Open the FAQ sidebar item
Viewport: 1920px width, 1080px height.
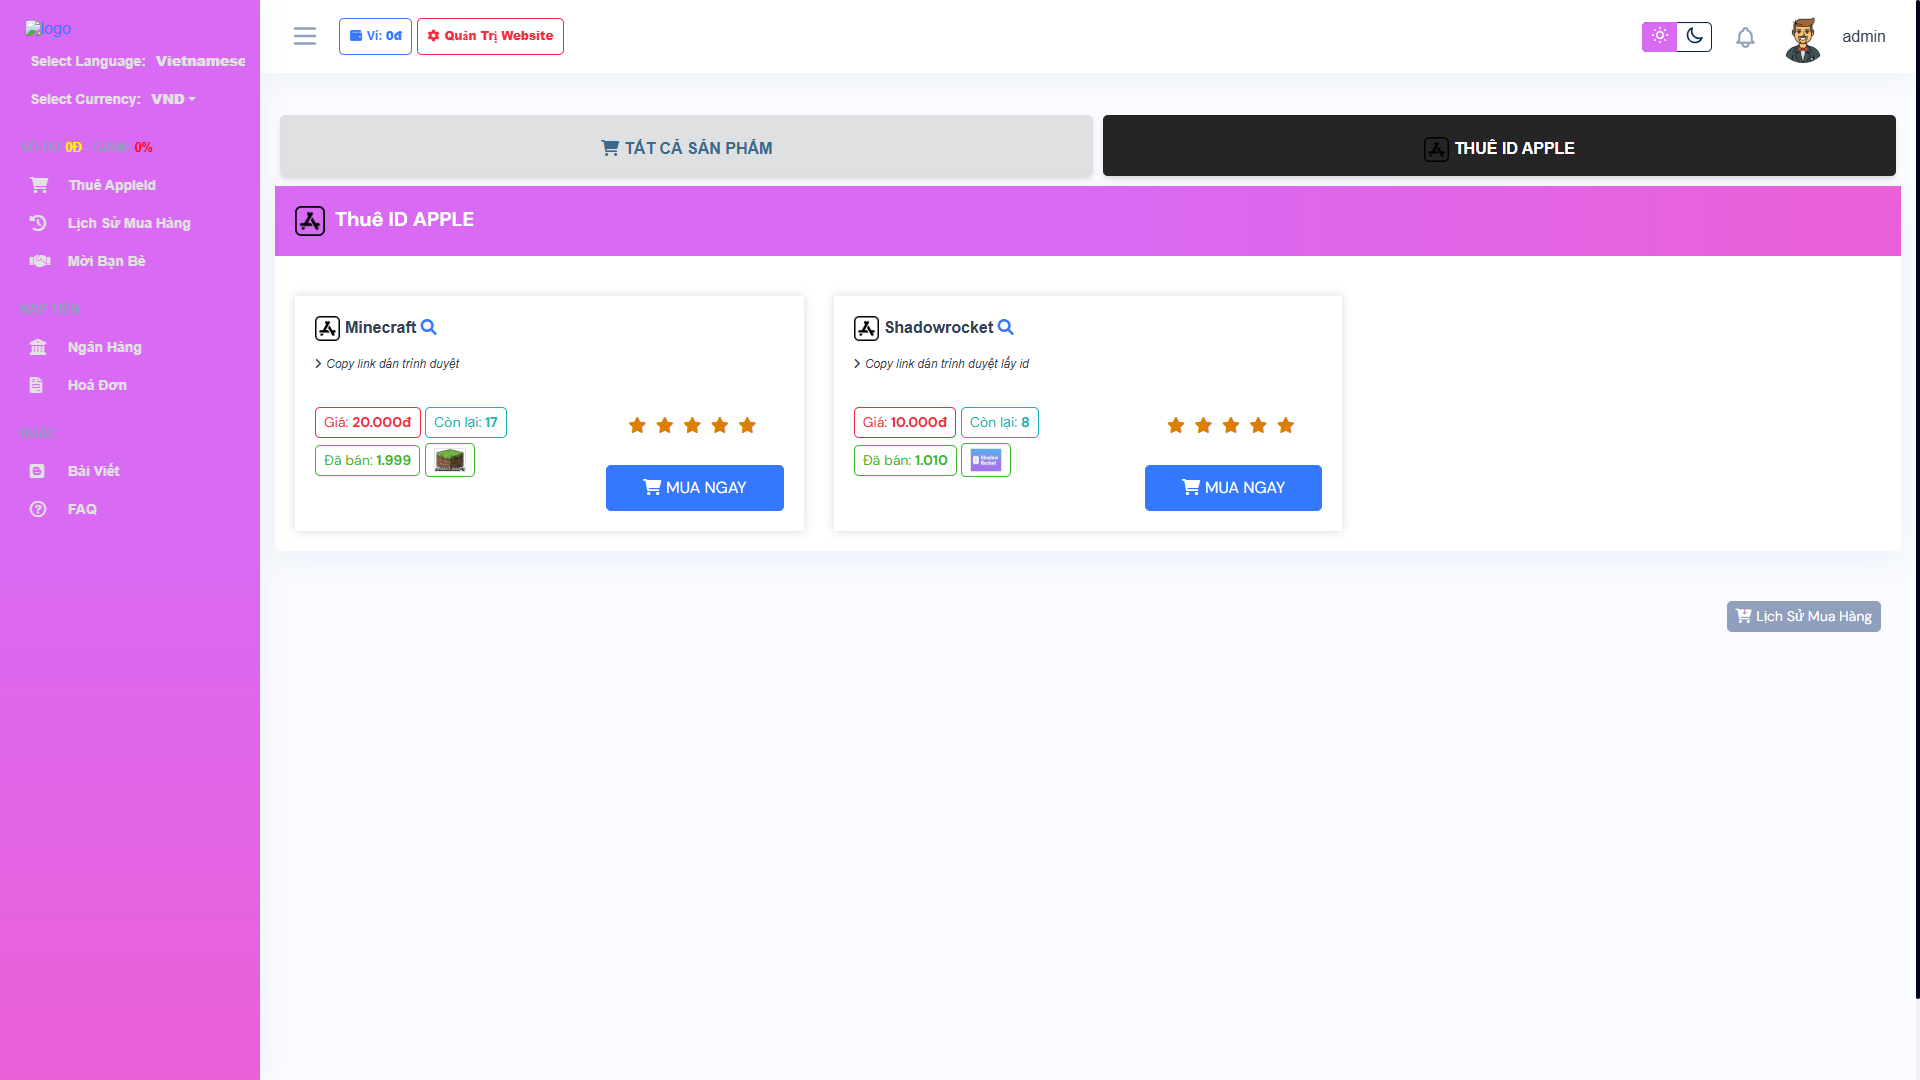[x=82, y=509]
